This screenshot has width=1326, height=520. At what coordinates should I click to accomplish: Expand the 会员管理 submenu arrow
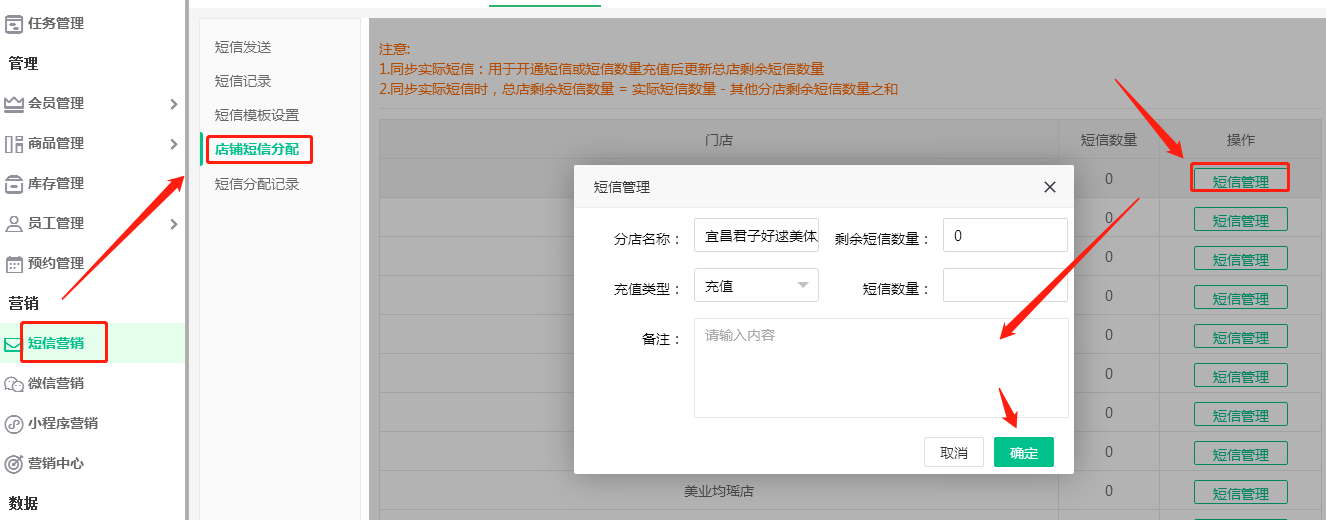(x=173, y=103)
